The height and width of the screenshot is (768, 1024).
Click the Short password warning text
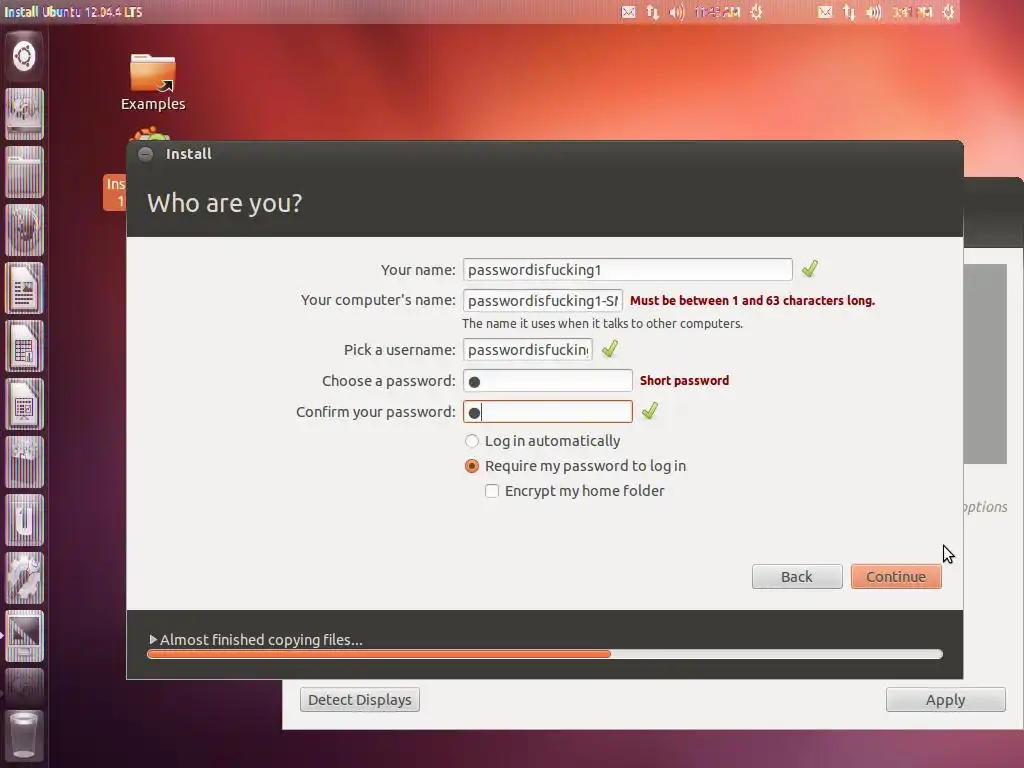[684, 380]
